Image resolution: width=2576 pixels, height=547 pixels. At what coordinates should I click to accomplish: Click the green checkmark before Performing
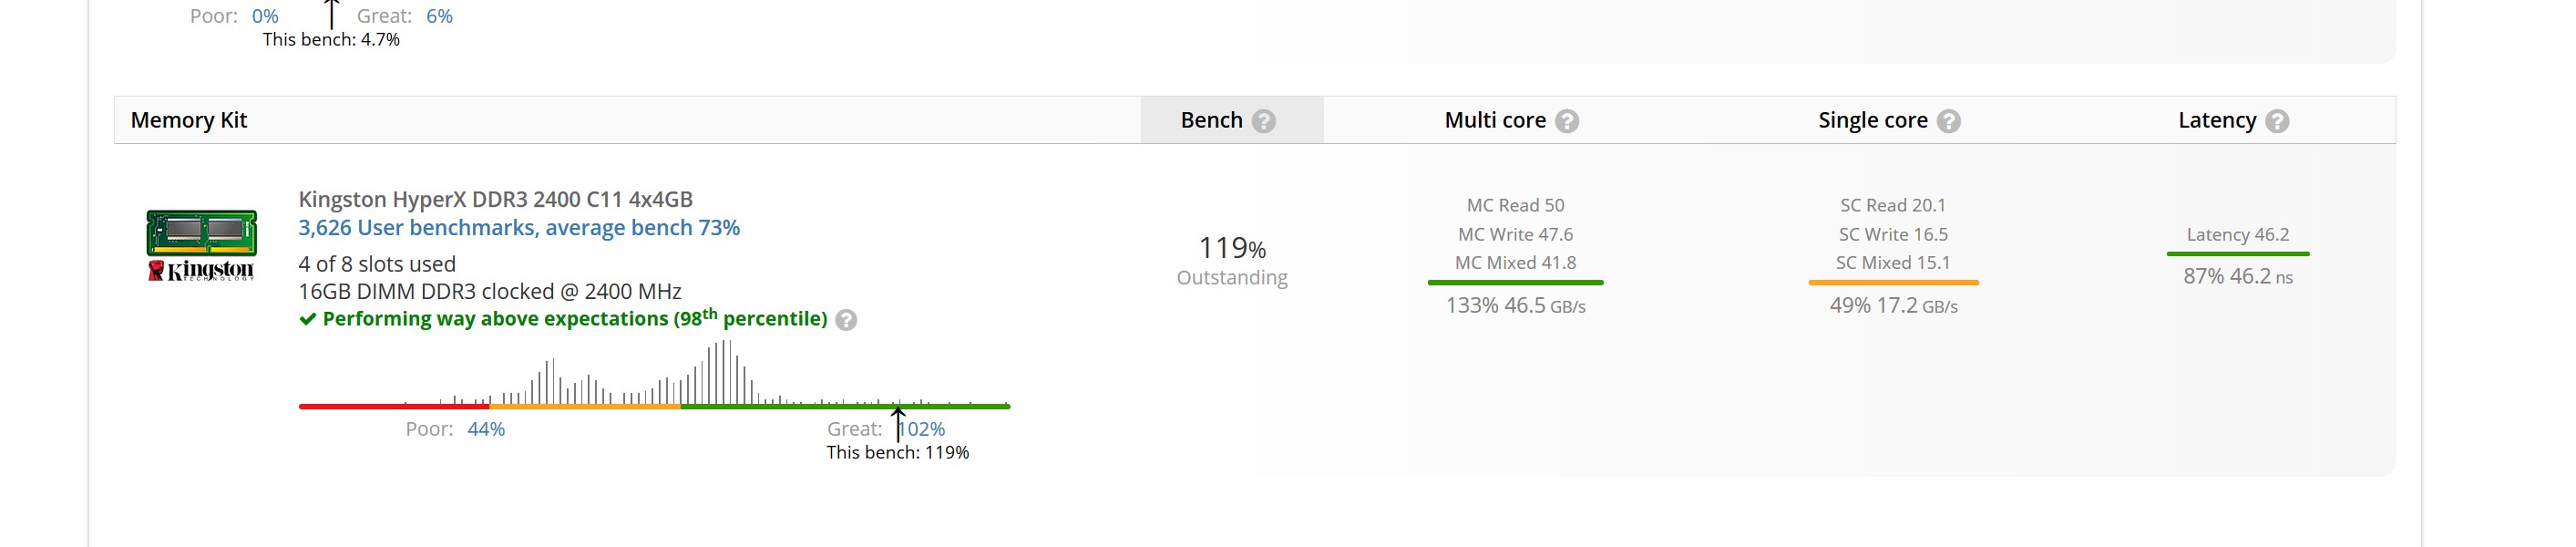click(308, 319)
